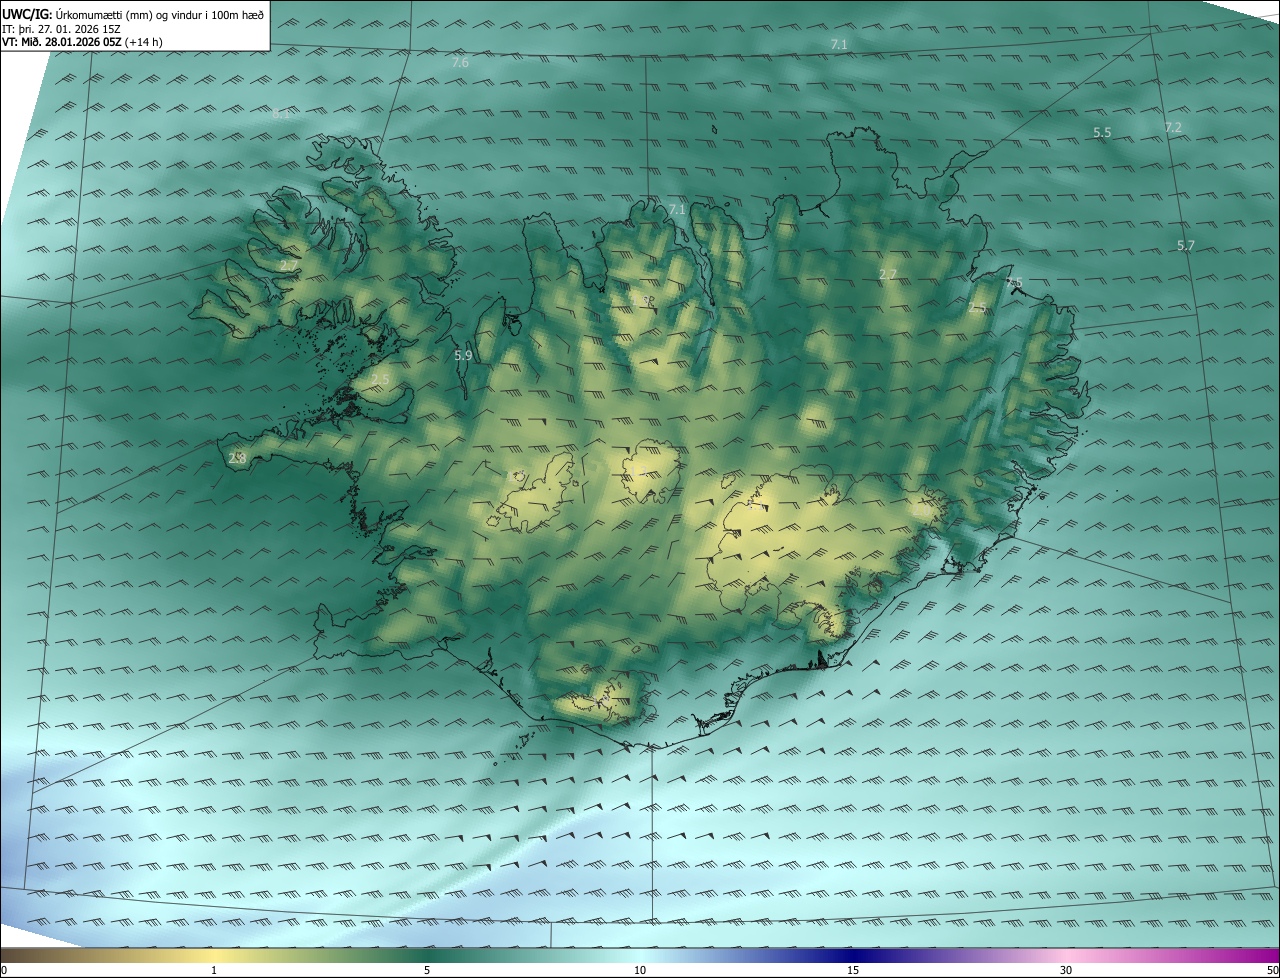Click the 5.9 value label on the map
Image resolution: width=1280 pixels, height=978 pixels.
[463, 355]
